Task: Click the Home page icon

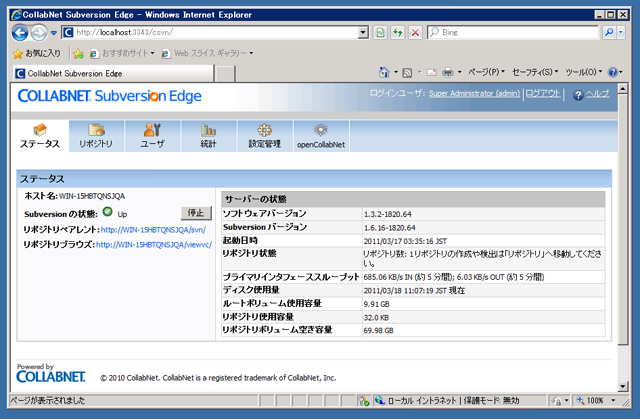Action: coord(384,72)
